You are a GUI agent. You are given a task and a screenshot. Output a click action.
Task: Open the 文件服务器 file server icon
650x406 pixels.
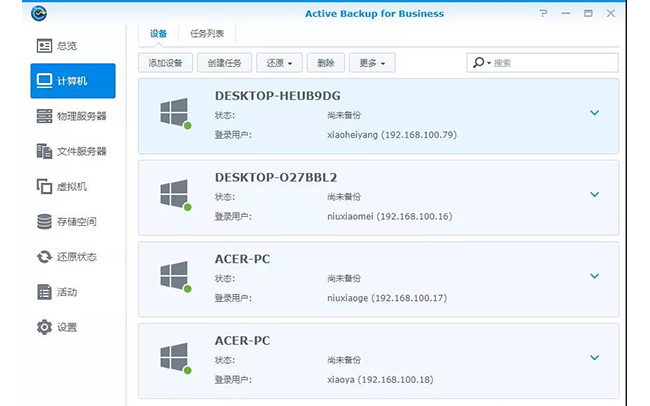44,151
